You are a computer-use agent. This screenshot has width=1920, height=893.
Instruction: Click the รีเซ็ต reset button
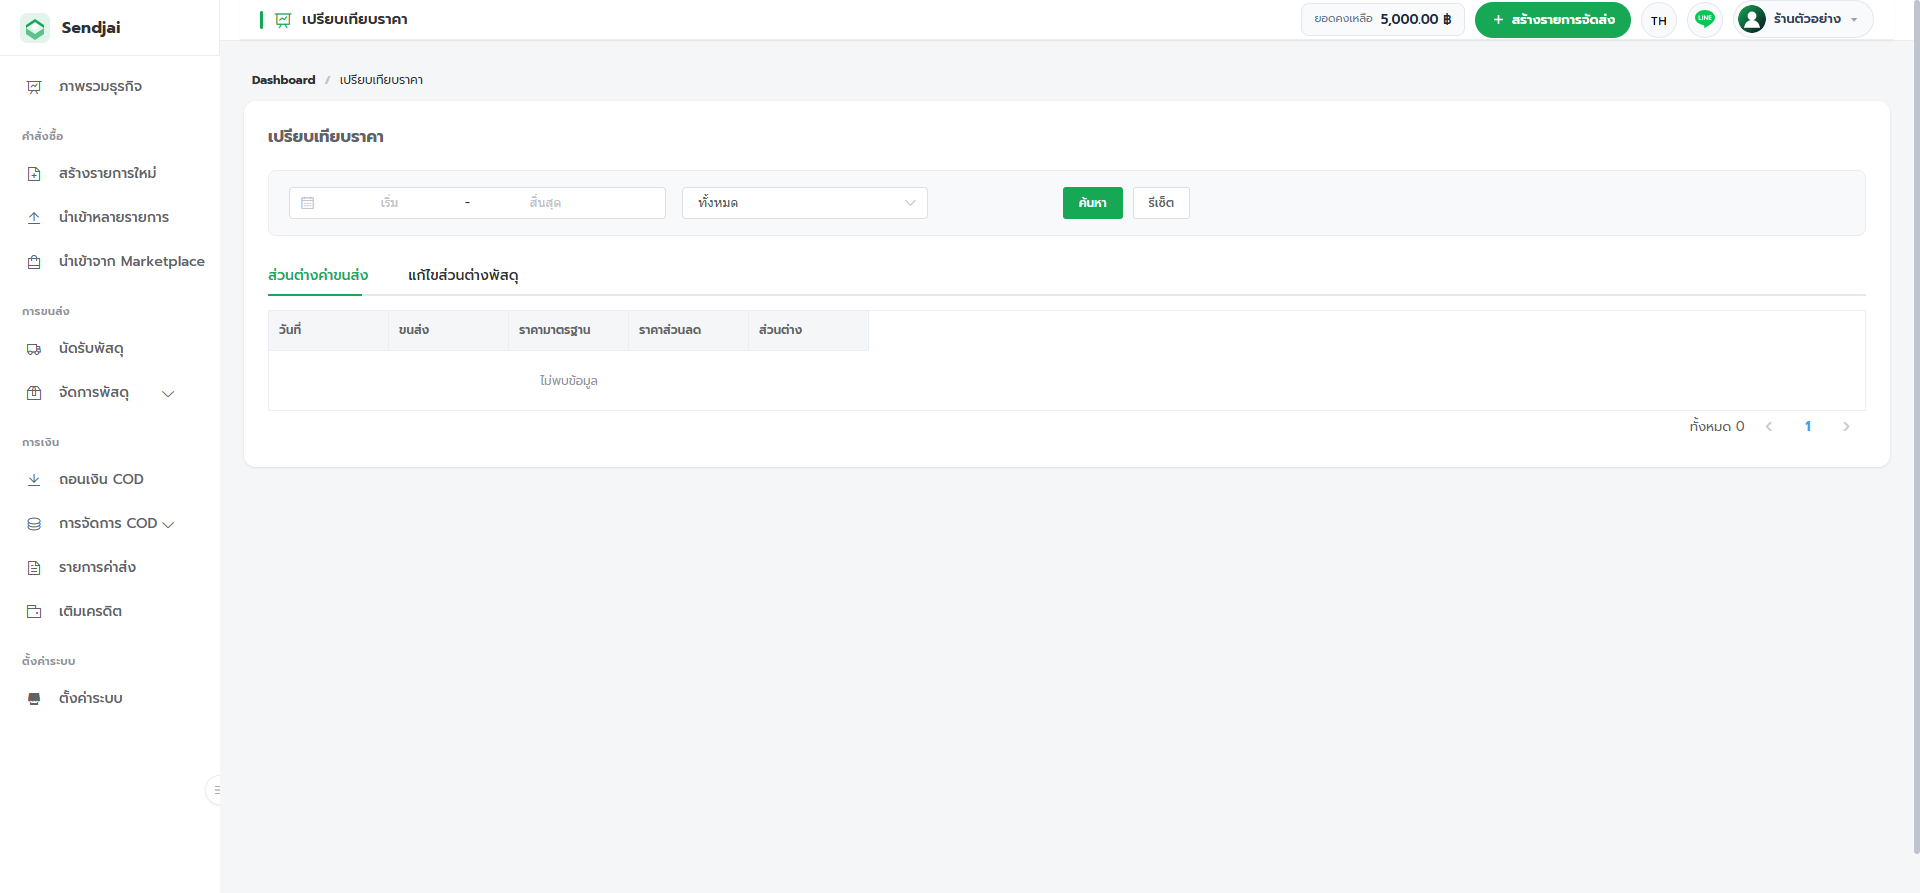tap(1161, 203)
